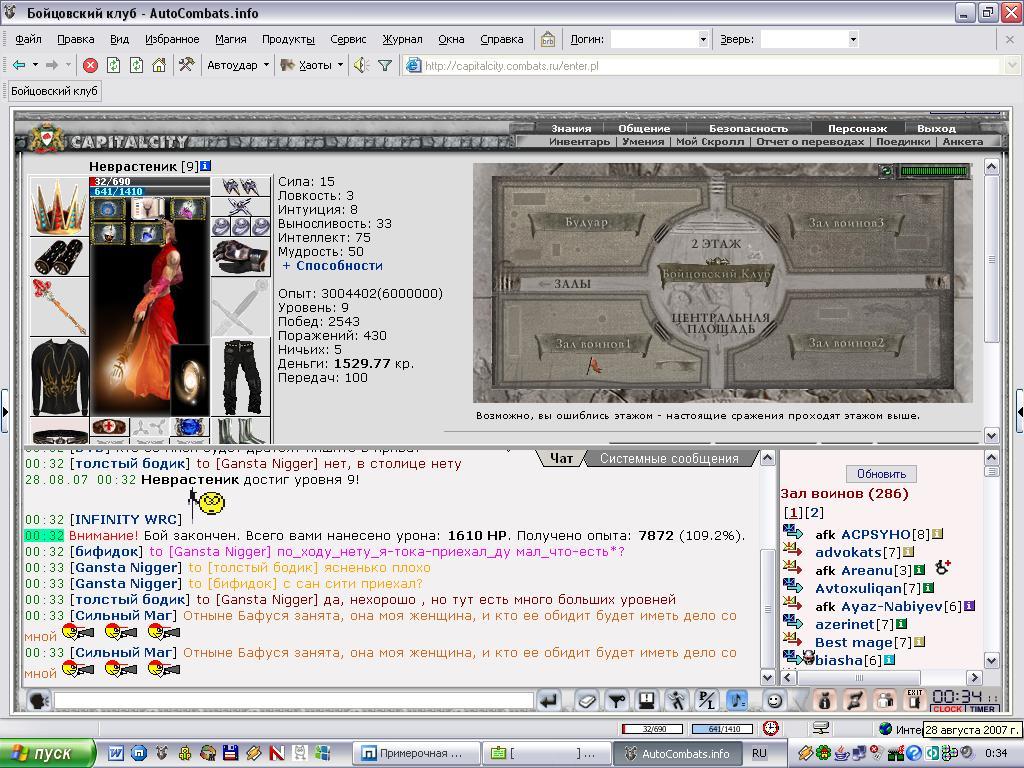This screenshot has height=768, width=1024.
Task: Click the Обновить button
Action: 881,473
